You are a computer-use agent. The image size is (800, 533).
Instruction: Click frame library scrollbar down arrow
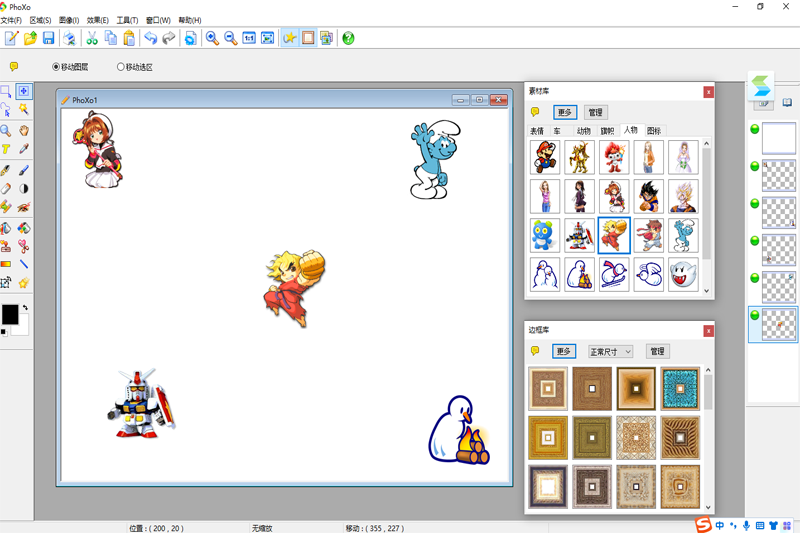tap(708, 507)
